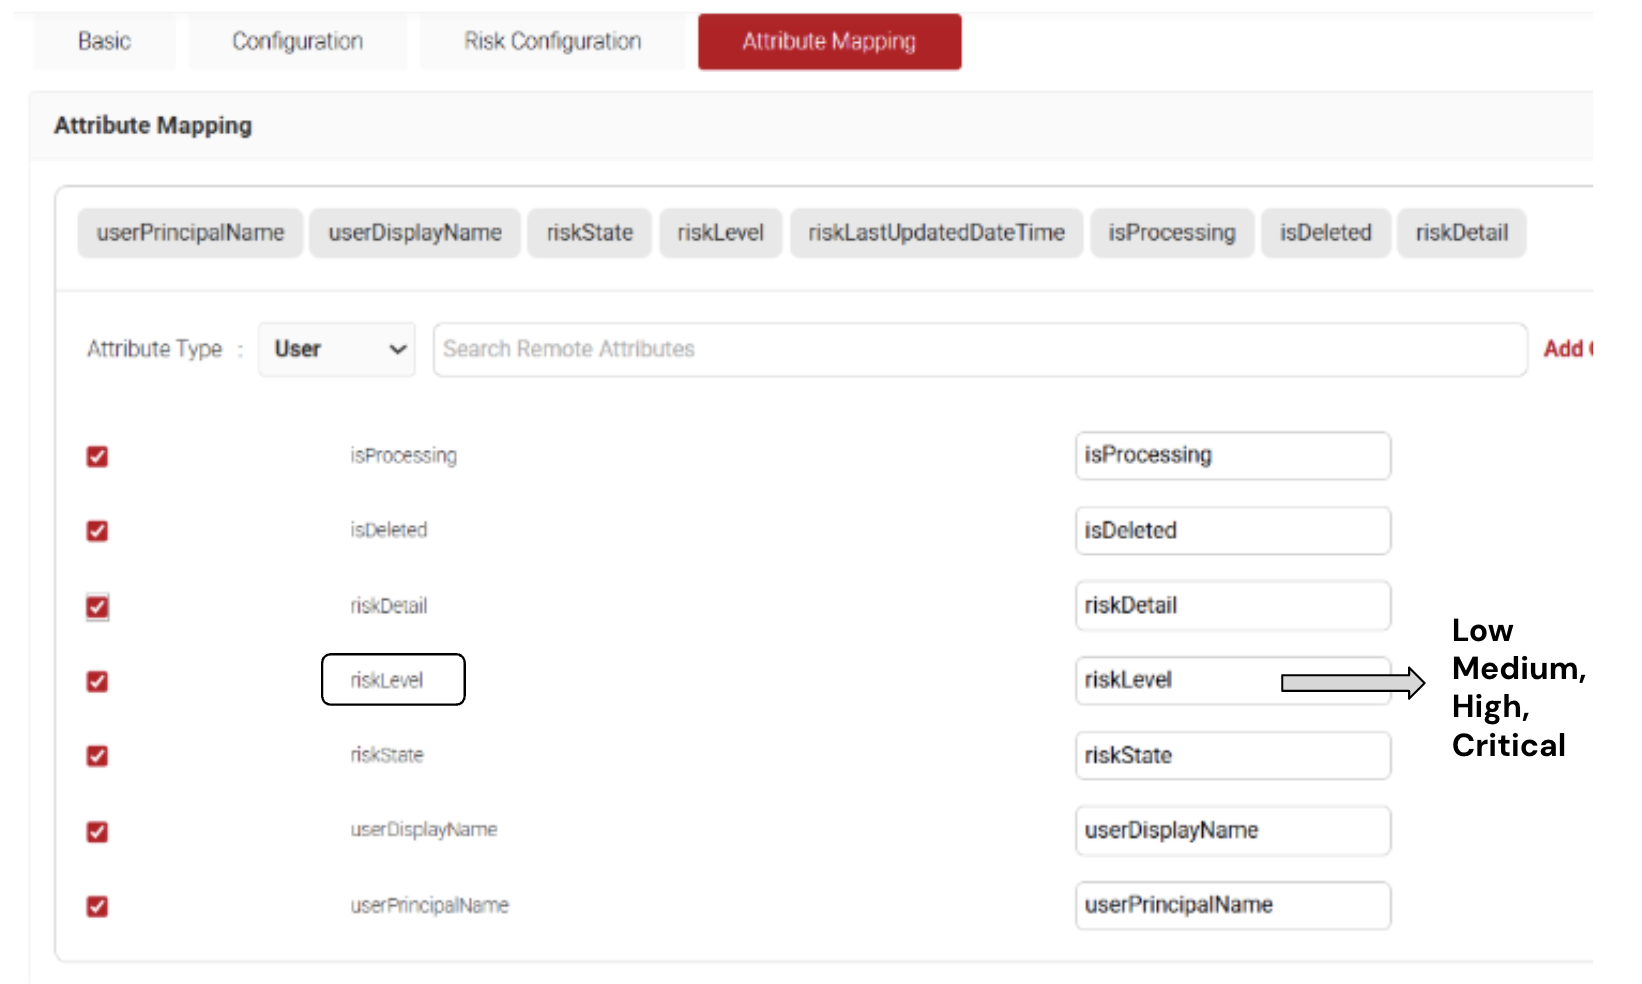This screenshot has width=1642, height=984.
Task: Toggle the riskState row checkbox
Action: click(x=97, y=756)
